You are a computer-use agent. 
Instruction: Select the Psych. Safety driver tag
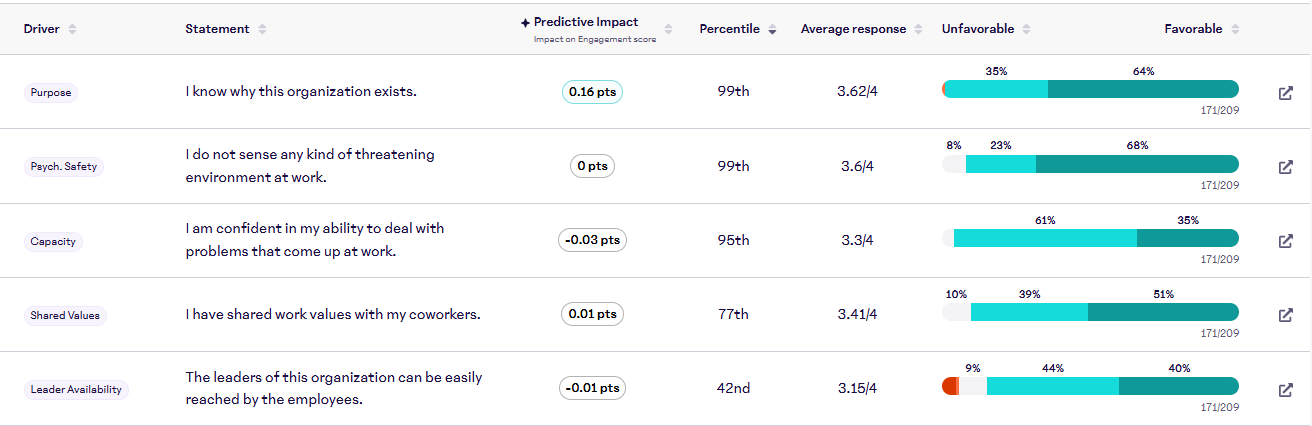64,167
